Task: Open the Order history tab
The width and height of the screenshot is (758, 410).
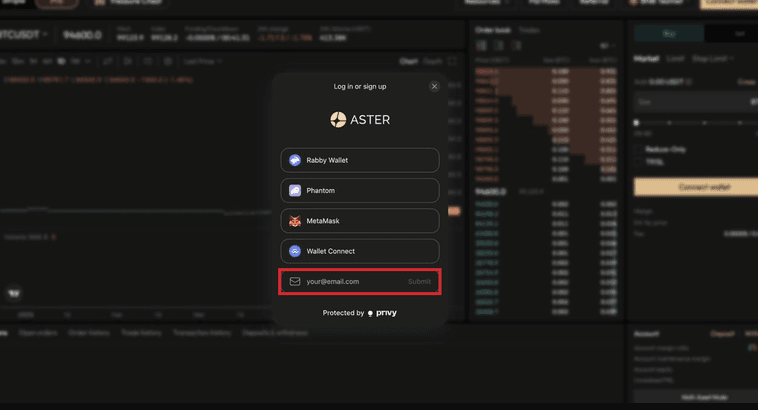Action: coord(89,333)
